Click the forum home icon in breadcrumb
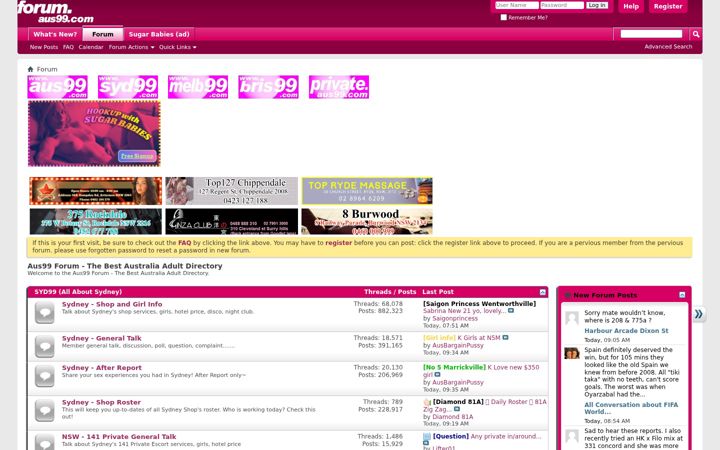Viewport: 720px width, 450px height. click(x=30, y=69)
